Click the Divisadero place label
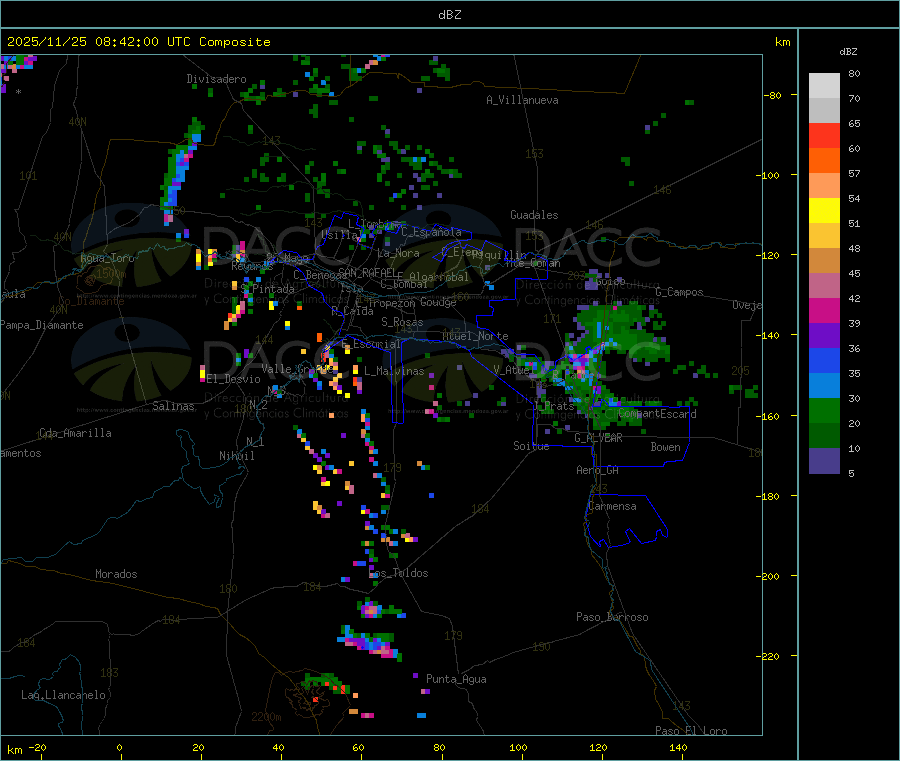Viewport: 900px width, 761px height. (216, 79)
